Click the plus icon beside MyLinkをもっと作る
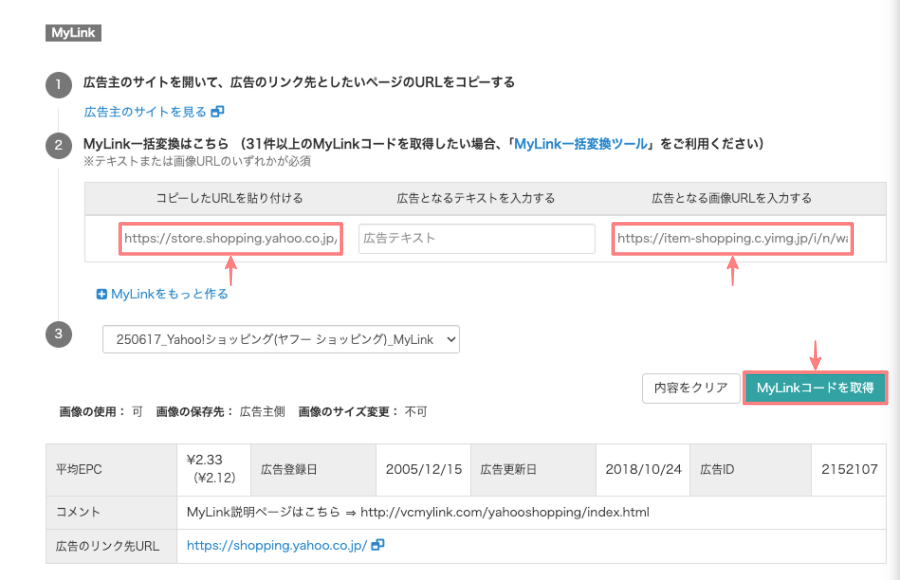Screen dimensions: 900x580 click(x=102, y=294)
